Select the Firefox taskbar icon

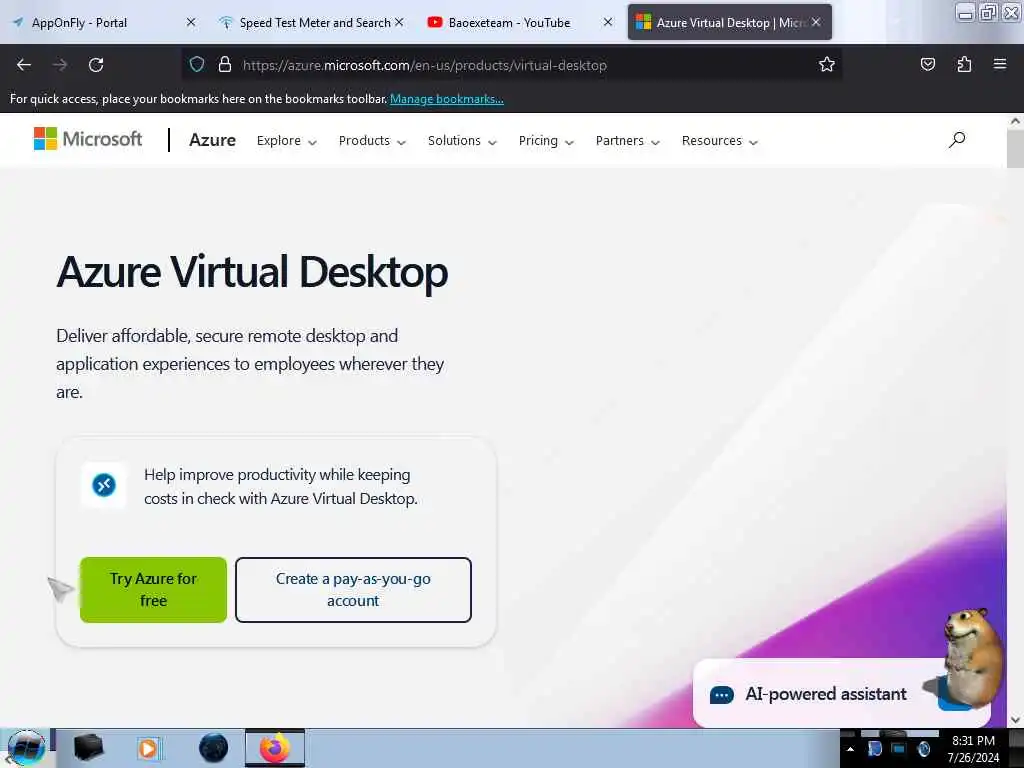click(275, 748)
